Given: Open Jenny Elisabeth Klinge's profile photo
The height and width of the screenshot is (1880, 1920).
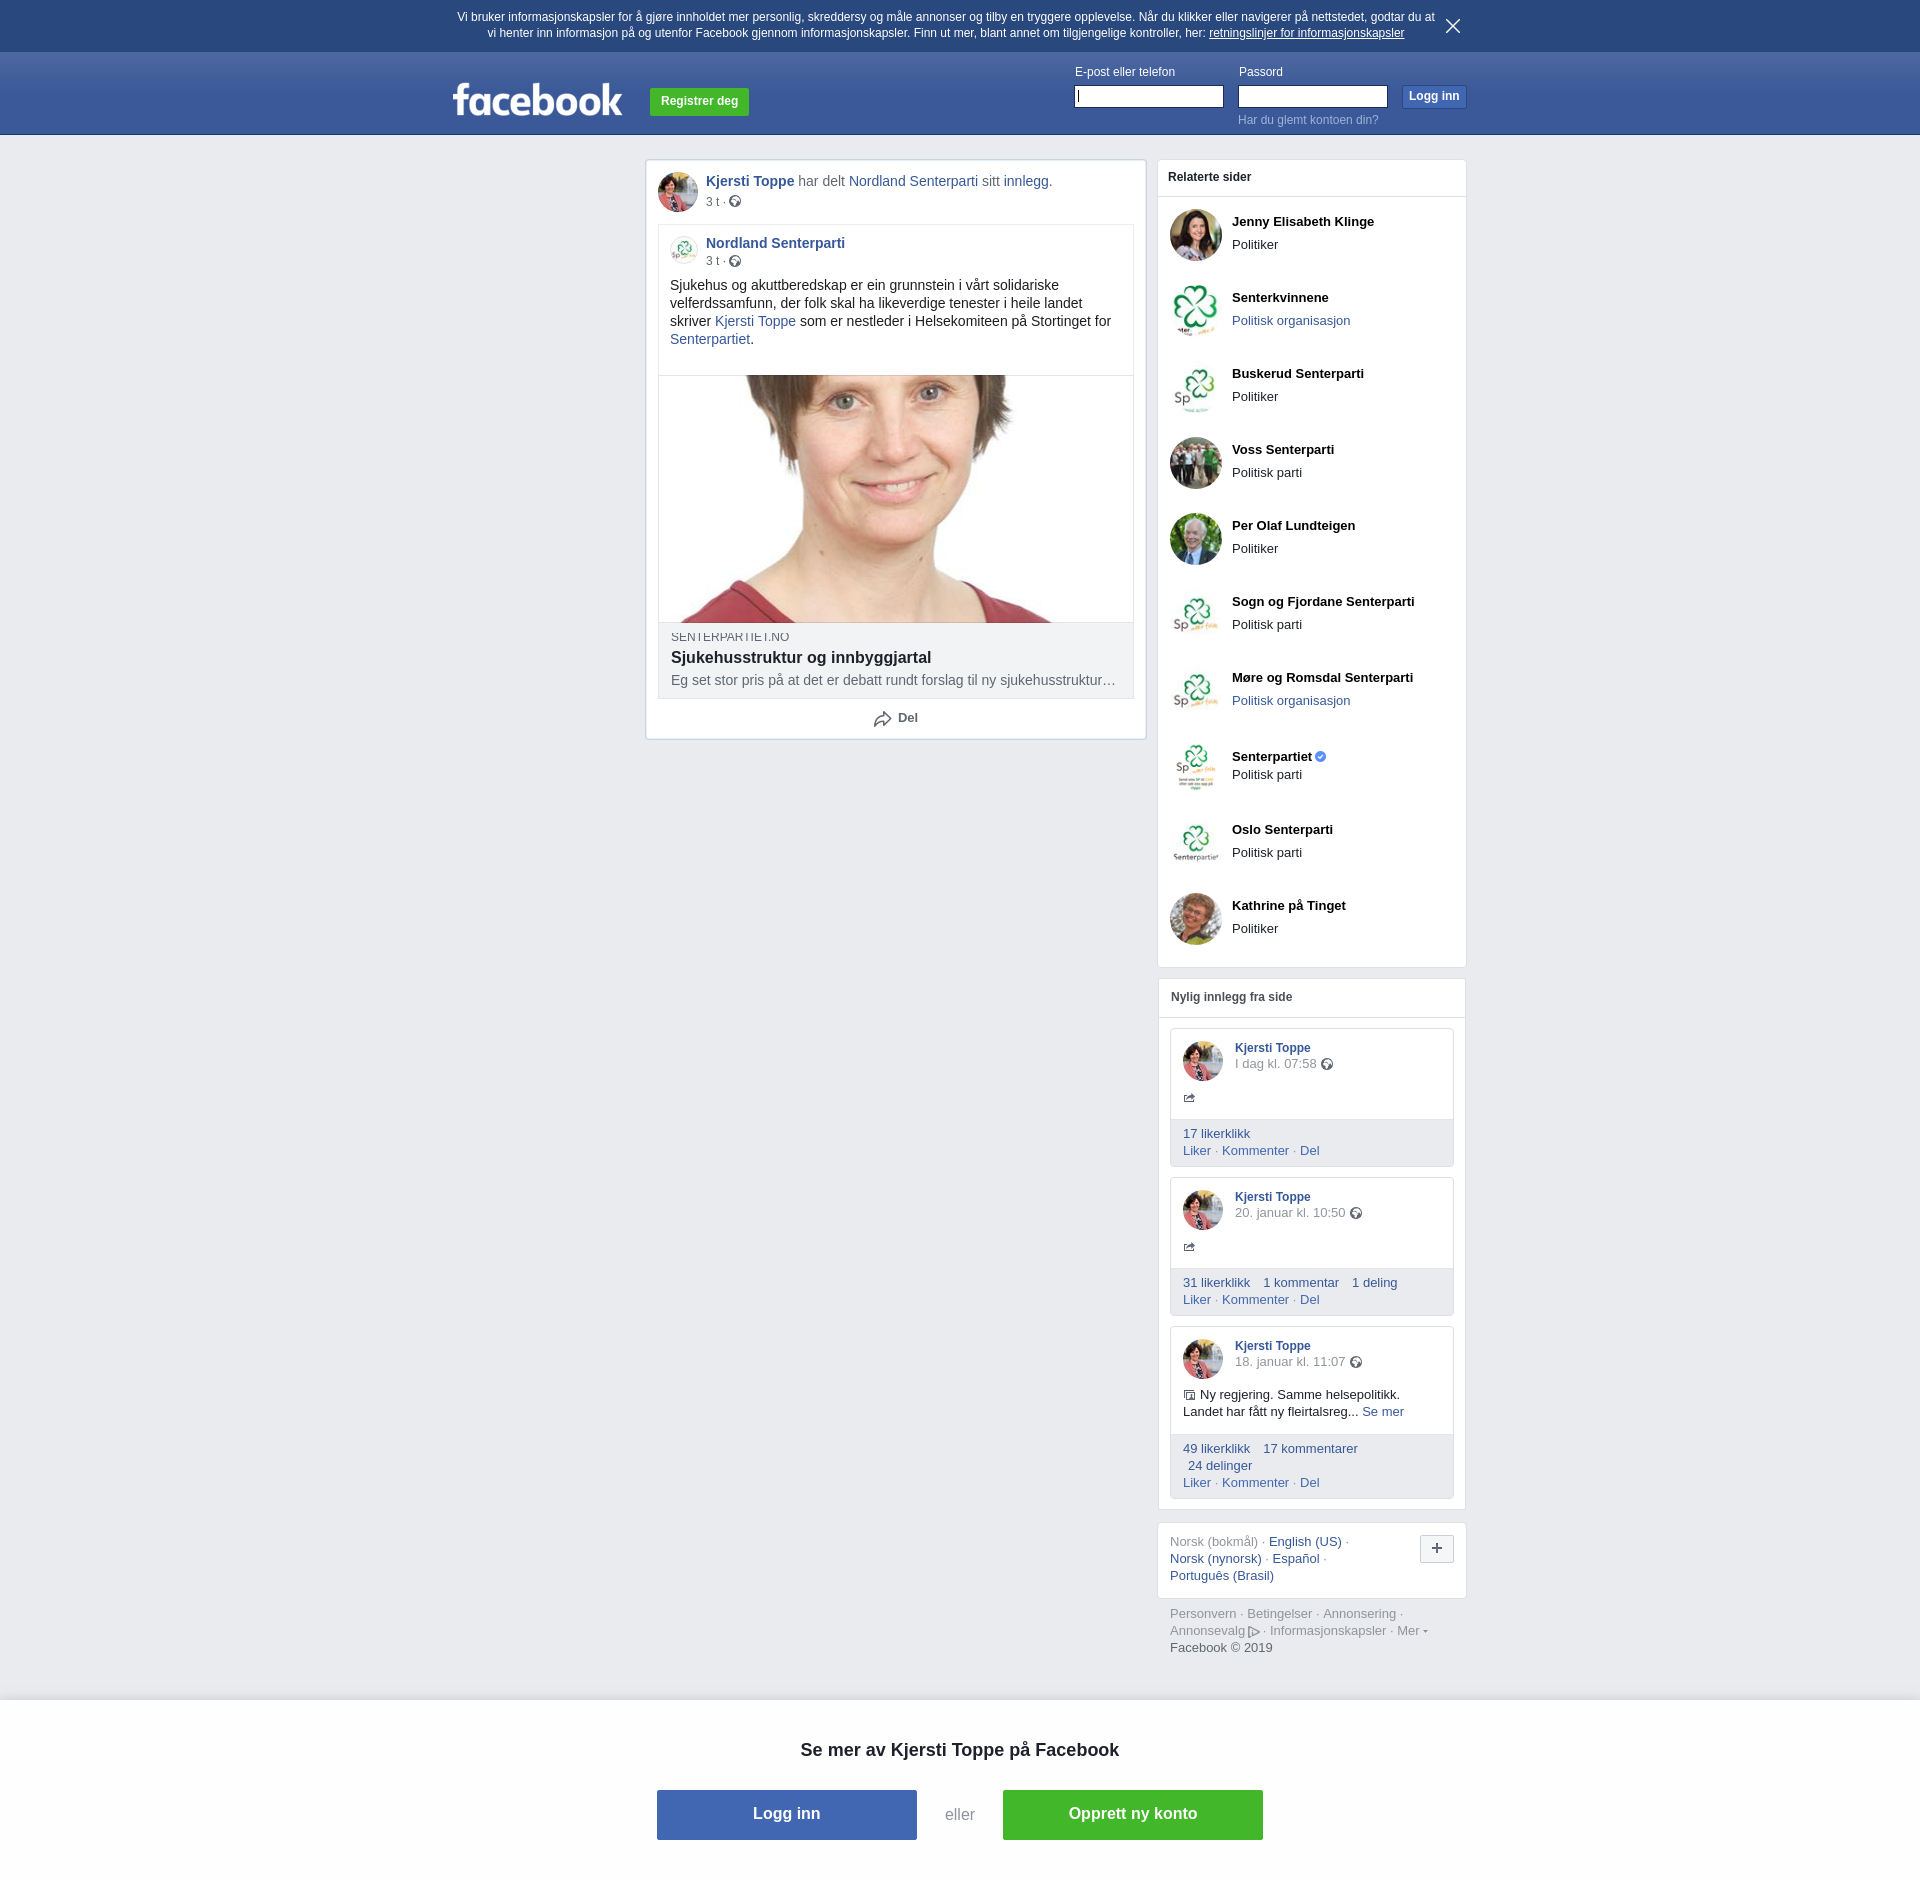Looking at the screenshot, I should pyautogui.click(x=1196, y=235).
